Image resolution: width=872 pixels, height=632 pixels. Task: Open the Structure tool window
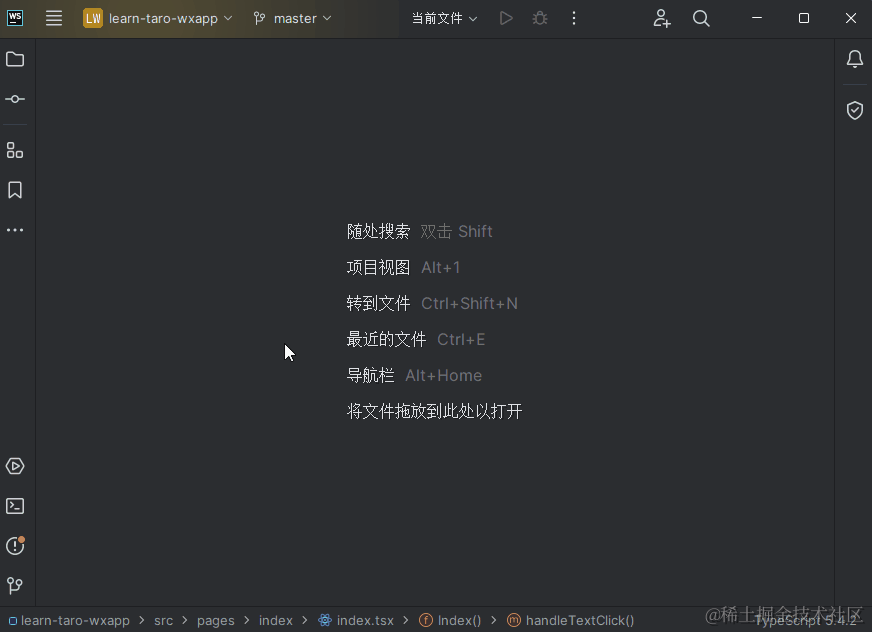click(x=15, y=150)
